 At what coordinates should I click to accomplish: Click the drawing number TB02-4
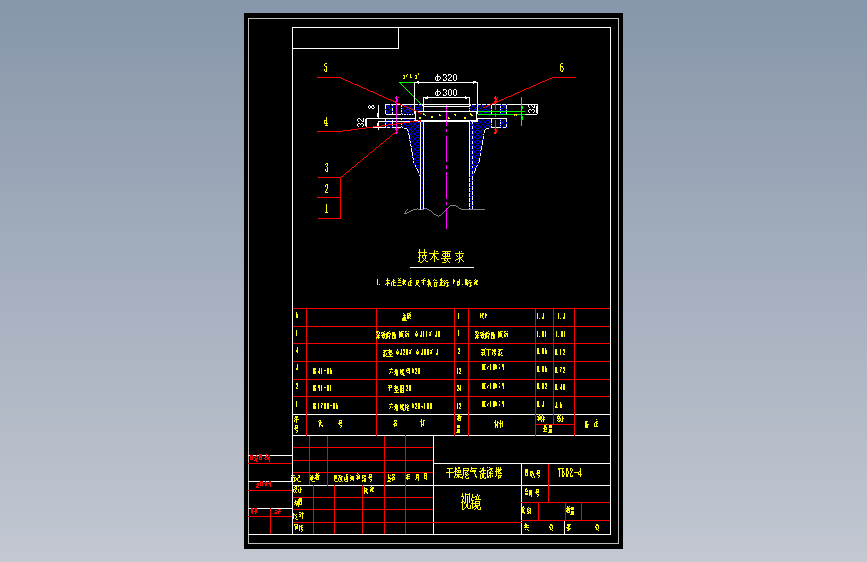tap(570, 473)
